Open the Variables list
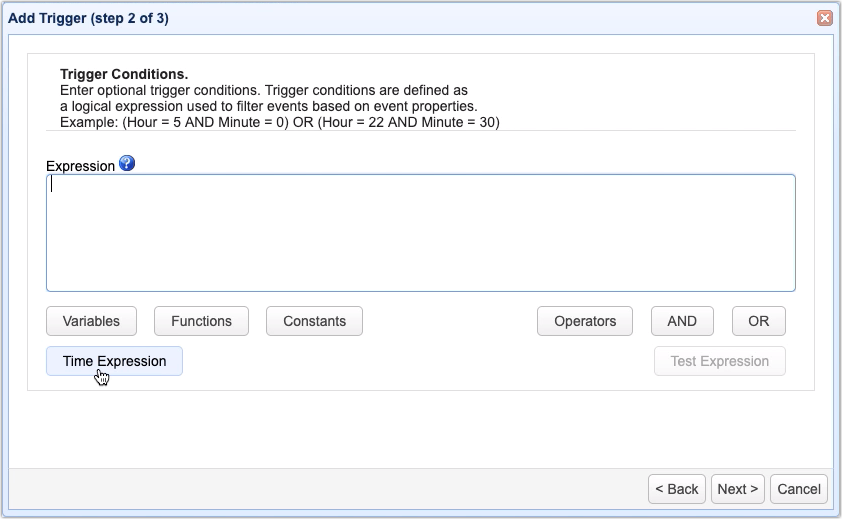The image size is (842, 519). (91, 321)
